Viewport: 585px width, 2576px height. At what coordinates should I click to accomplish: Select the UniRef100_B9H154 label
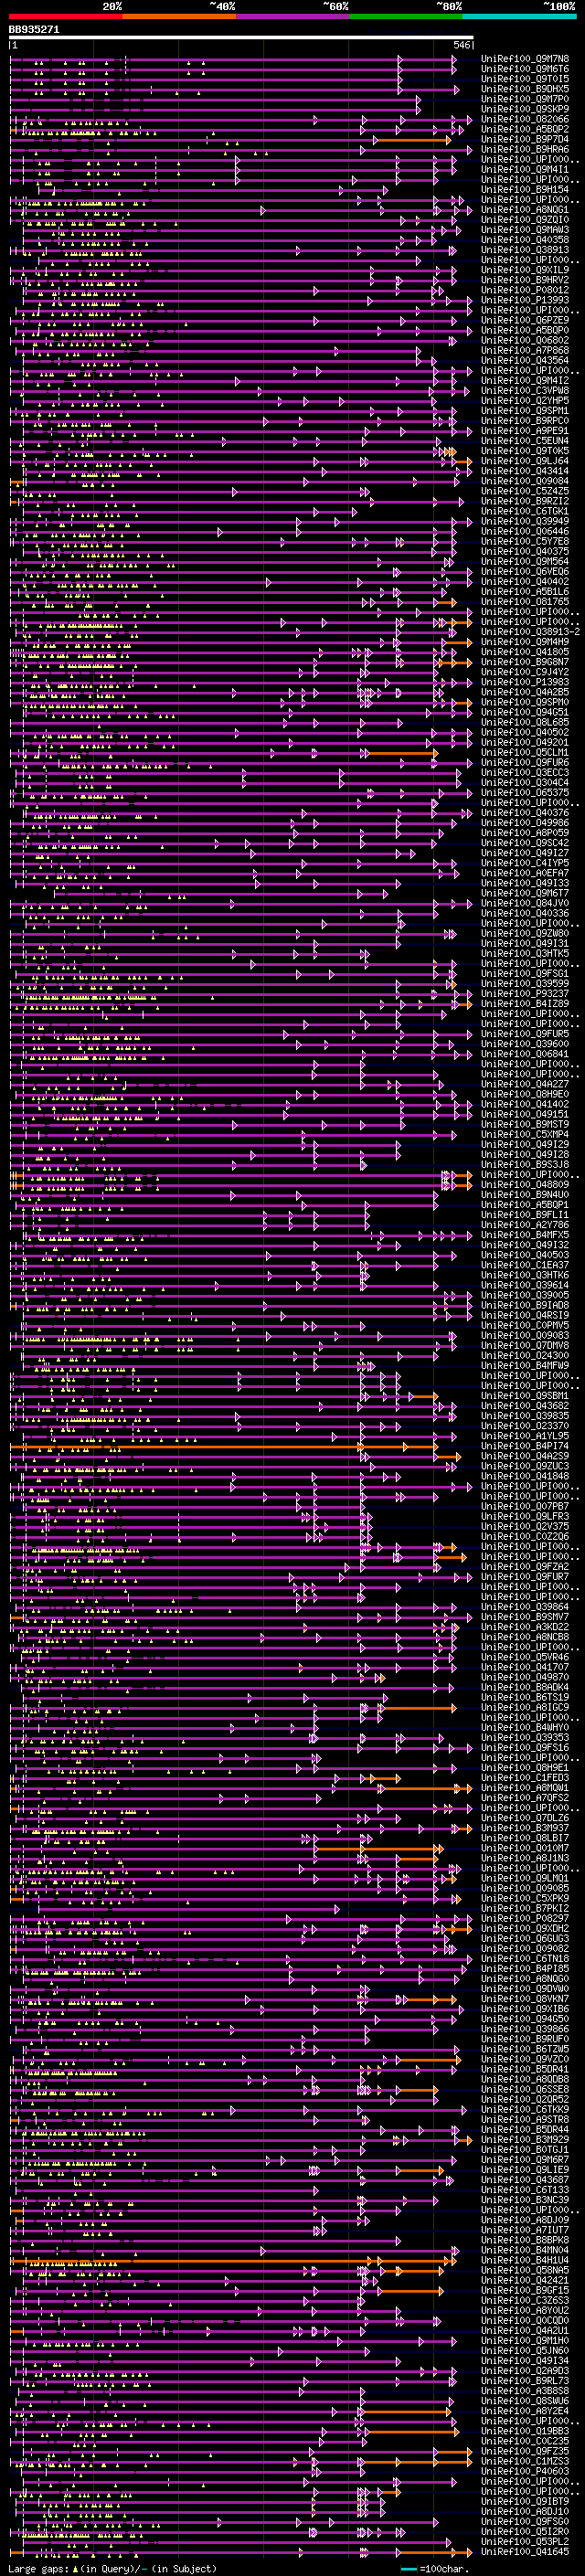[x=525, y=189]
